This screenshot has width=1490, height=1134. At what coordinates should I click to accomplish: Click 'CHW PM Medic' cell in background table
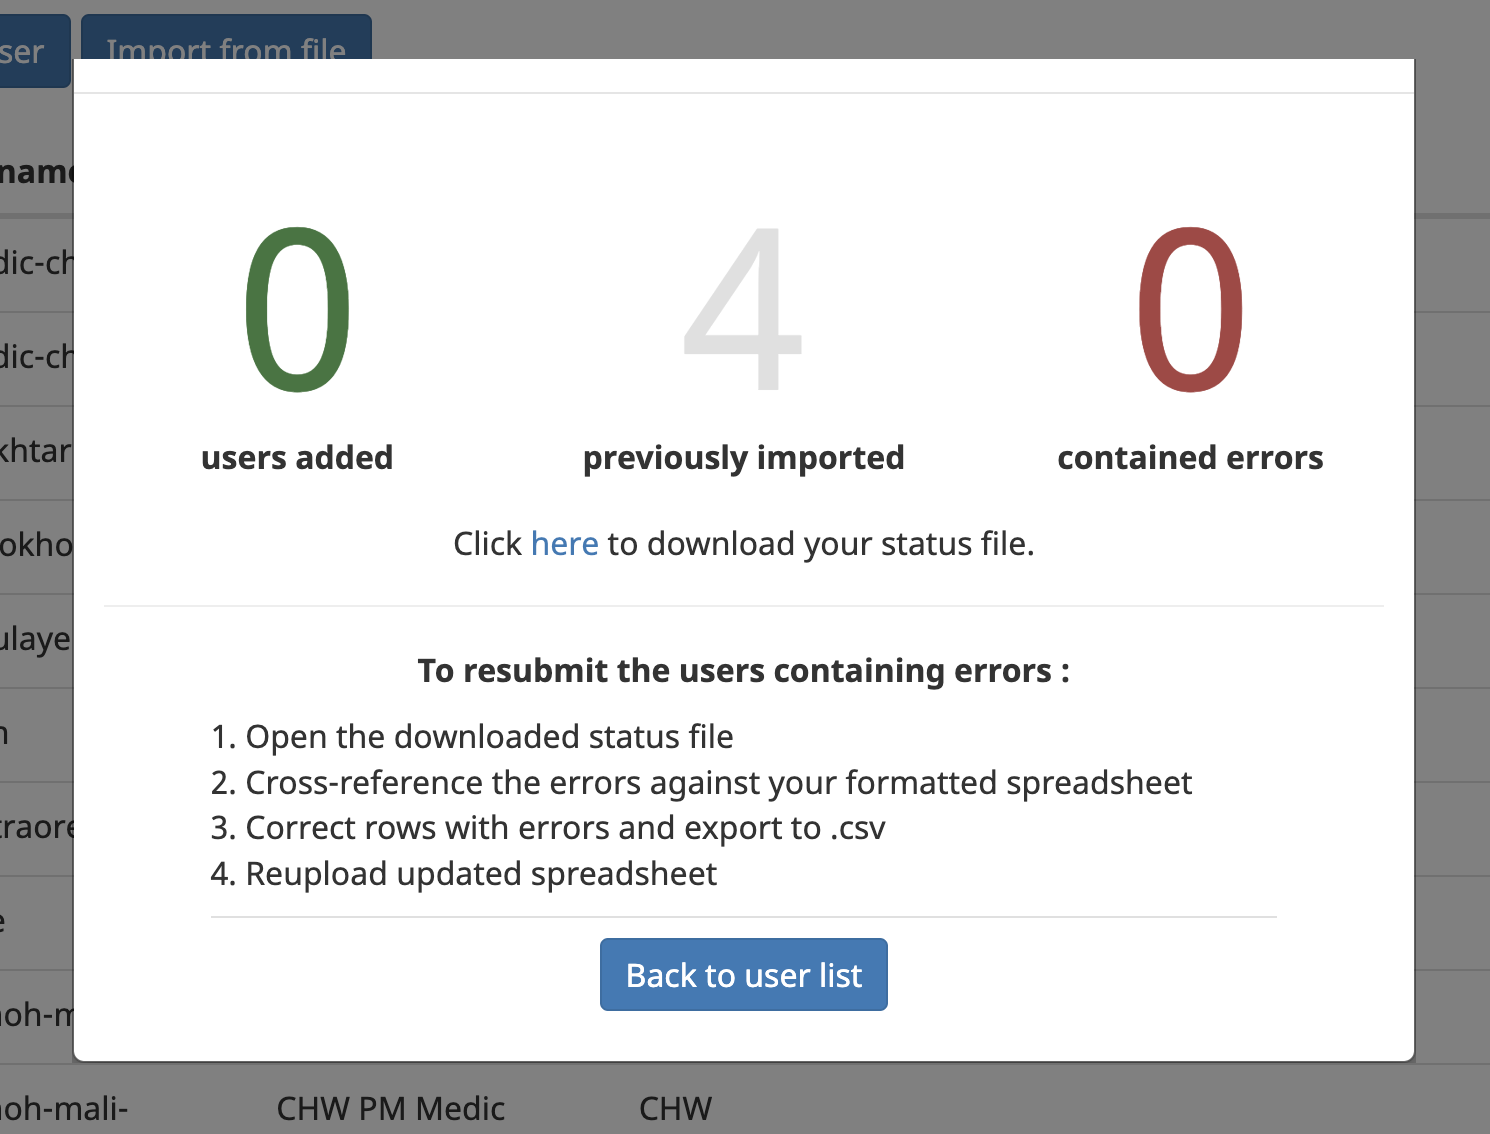[390, 1108]
